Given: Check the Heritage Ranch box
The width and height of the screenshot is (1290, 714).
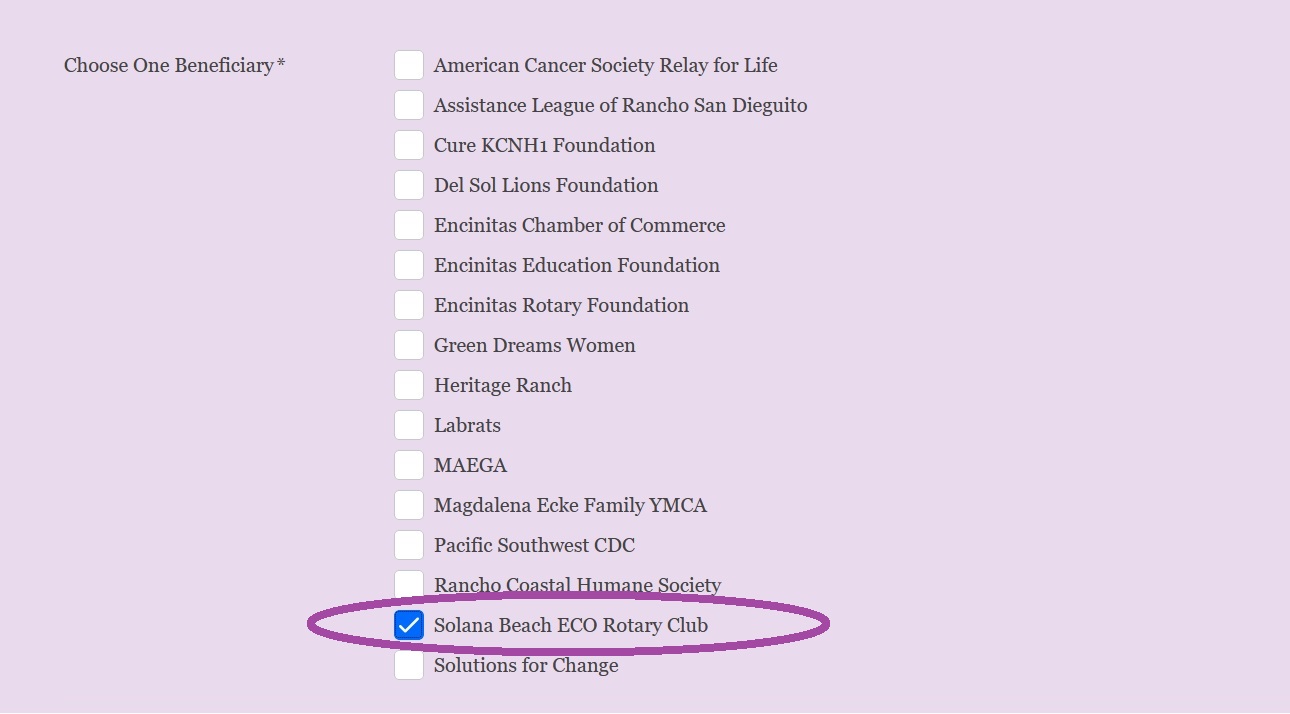Looking at the screenshot, I should 409,385.
